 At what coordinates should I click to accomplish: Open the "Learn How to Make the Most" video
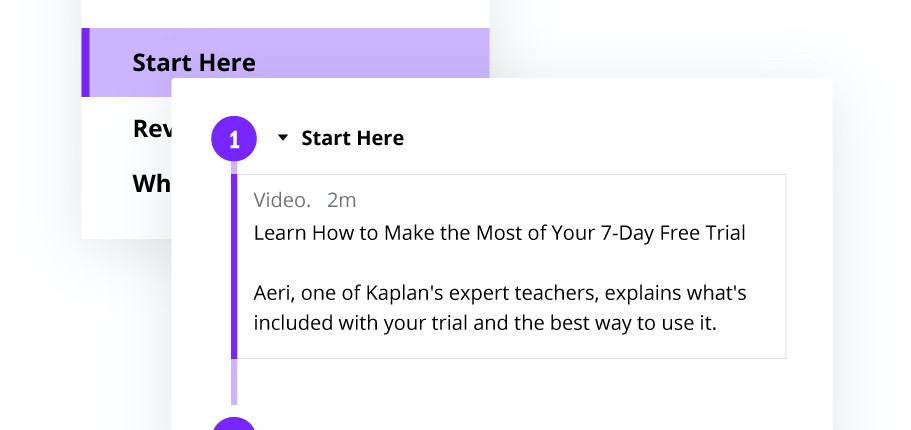(500, 234)
